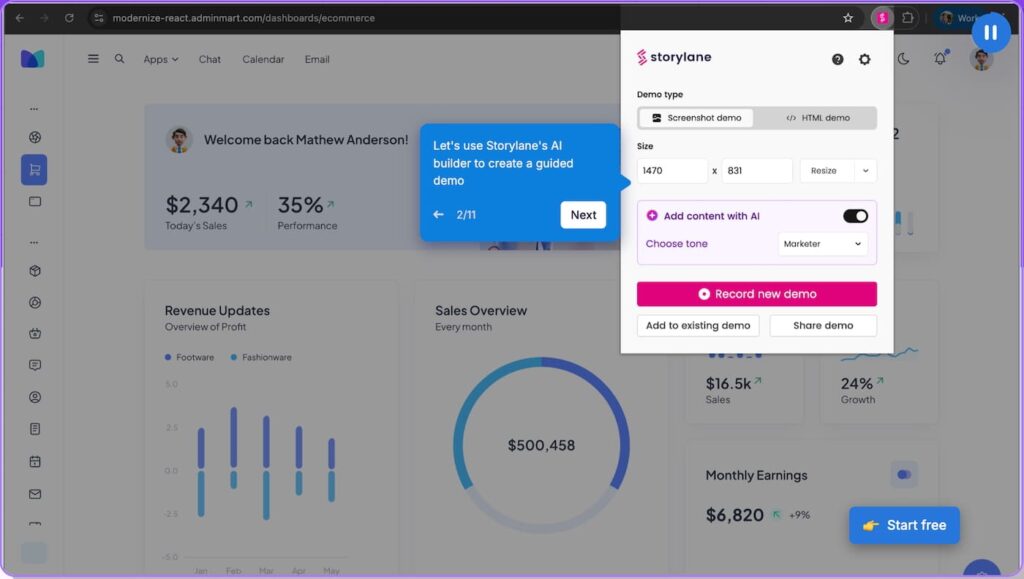Open the aperture dashboard icon in sidebar

pyautogui.click(x=35, y=137)
